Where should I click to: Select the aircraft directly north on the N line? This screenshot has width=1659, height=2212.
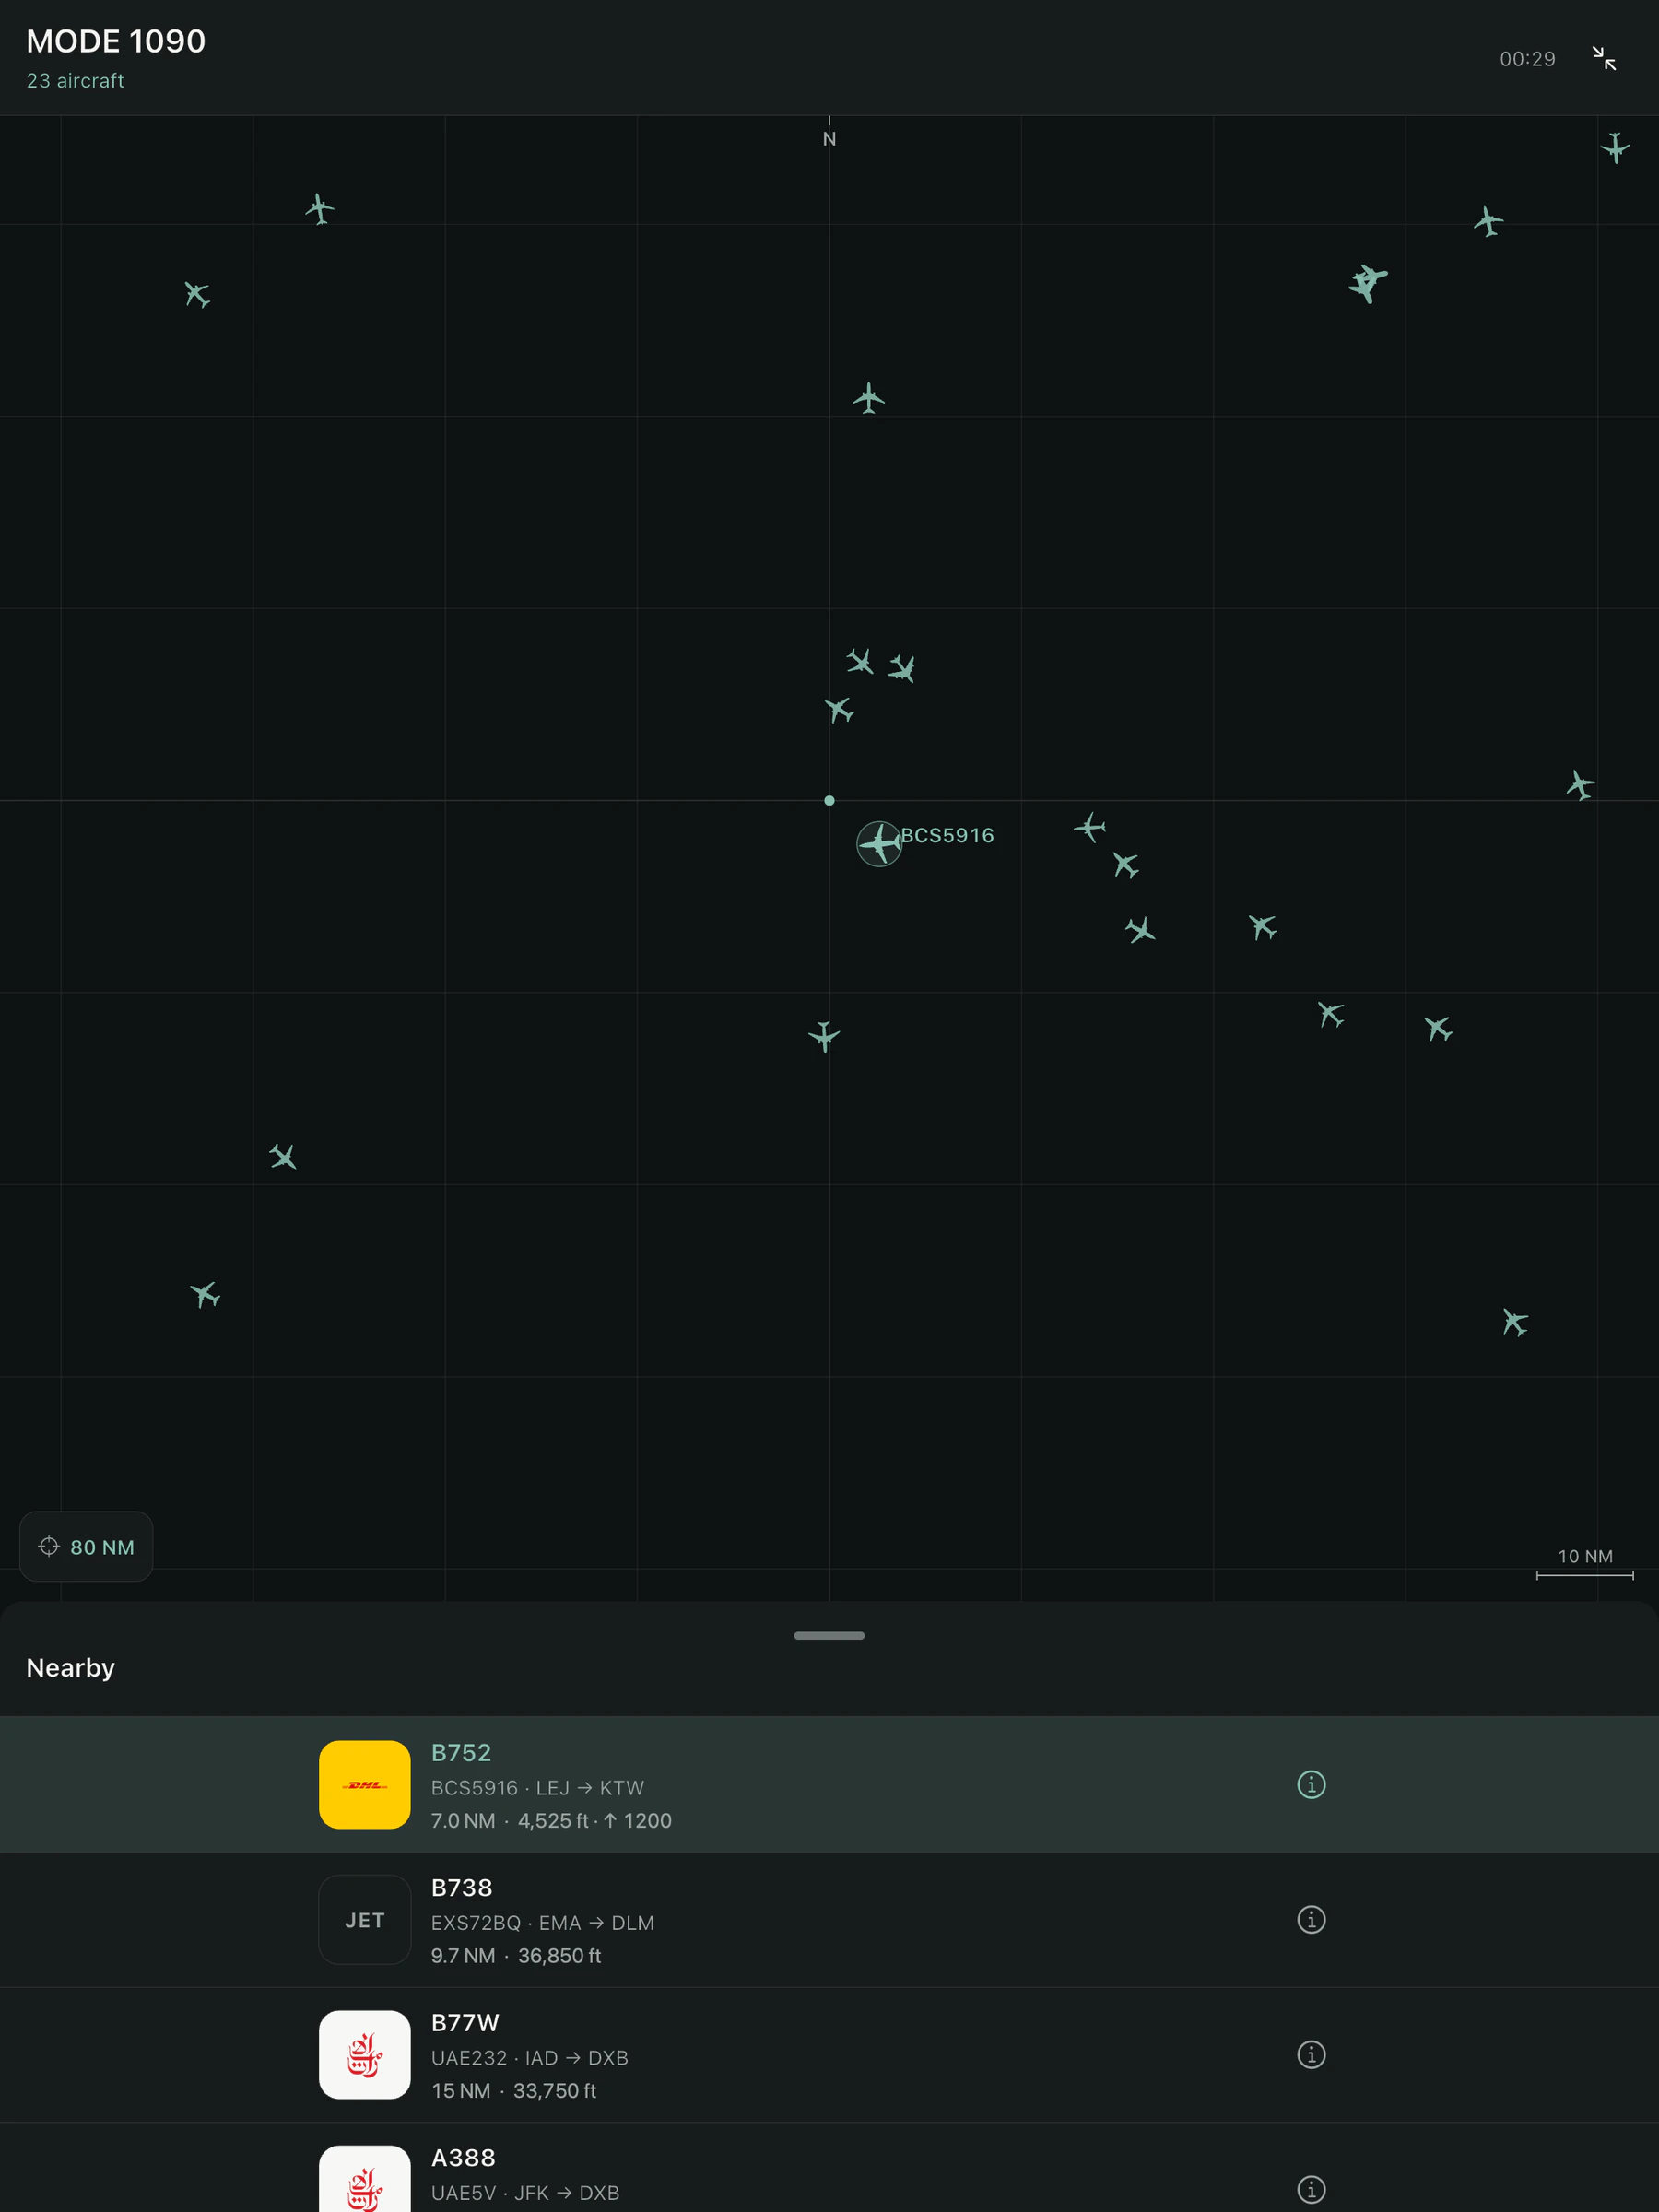click(x=868, y=398)
